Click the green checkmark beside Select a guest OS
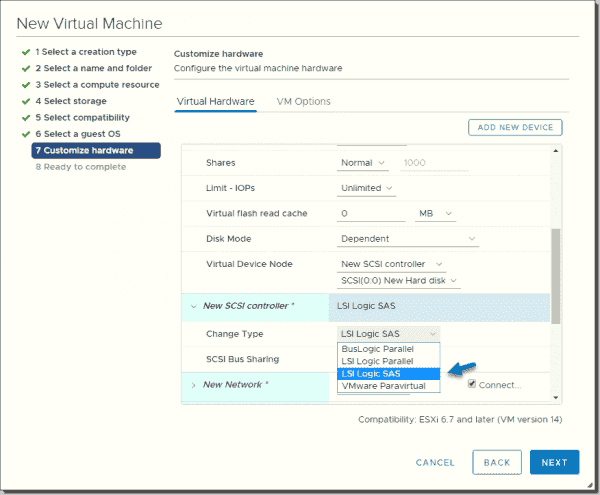 26,134
